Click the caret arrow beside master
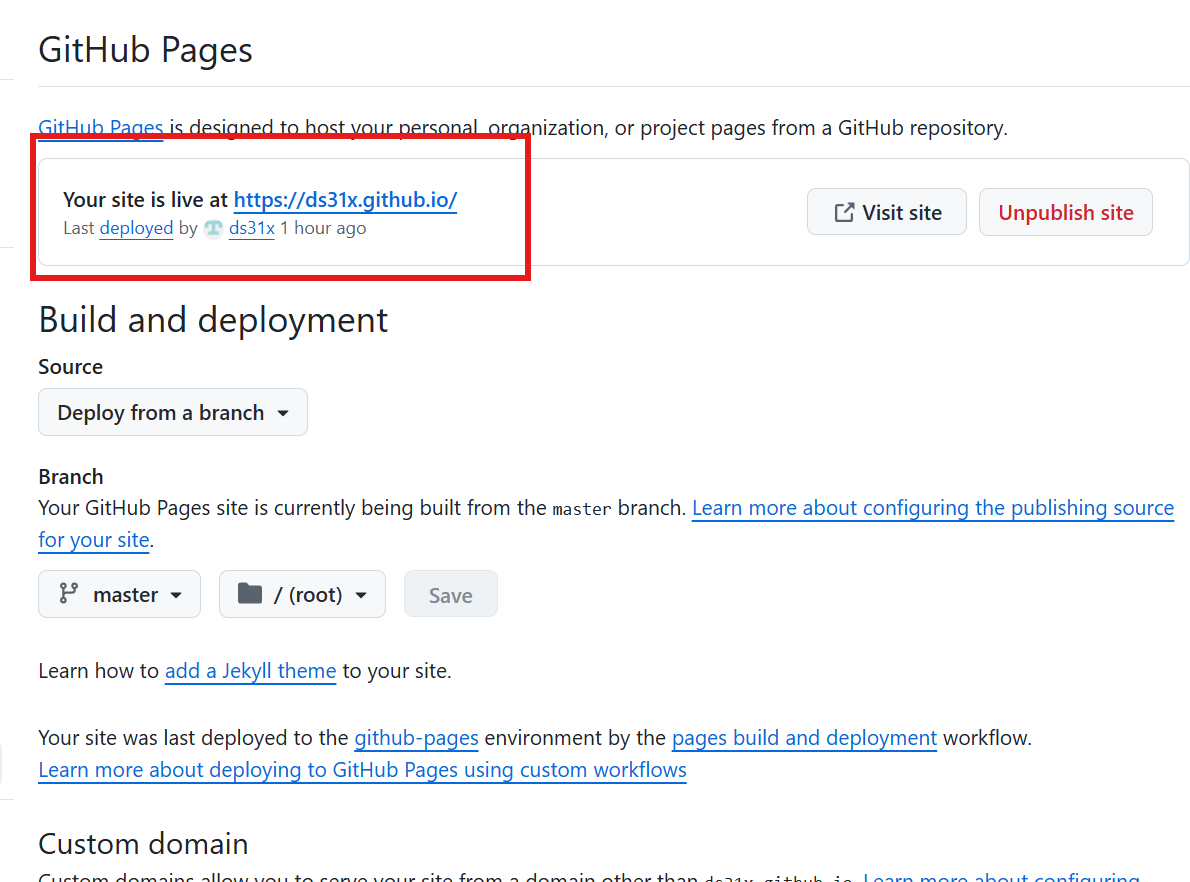 point(176,596)
